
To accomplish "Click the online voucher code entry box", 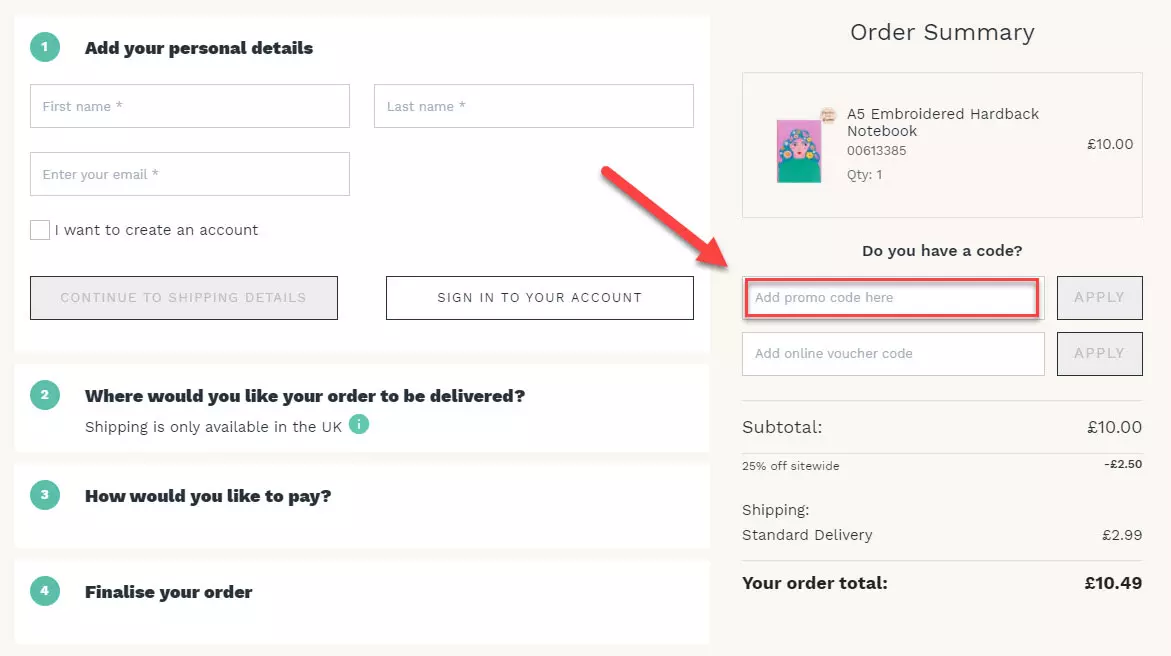I will click(892, 353).
